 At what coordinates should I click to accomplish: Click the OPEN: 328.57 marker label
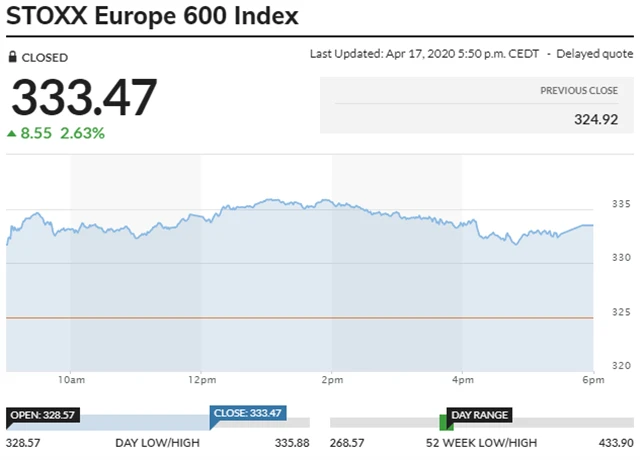(x=43, y=414)
